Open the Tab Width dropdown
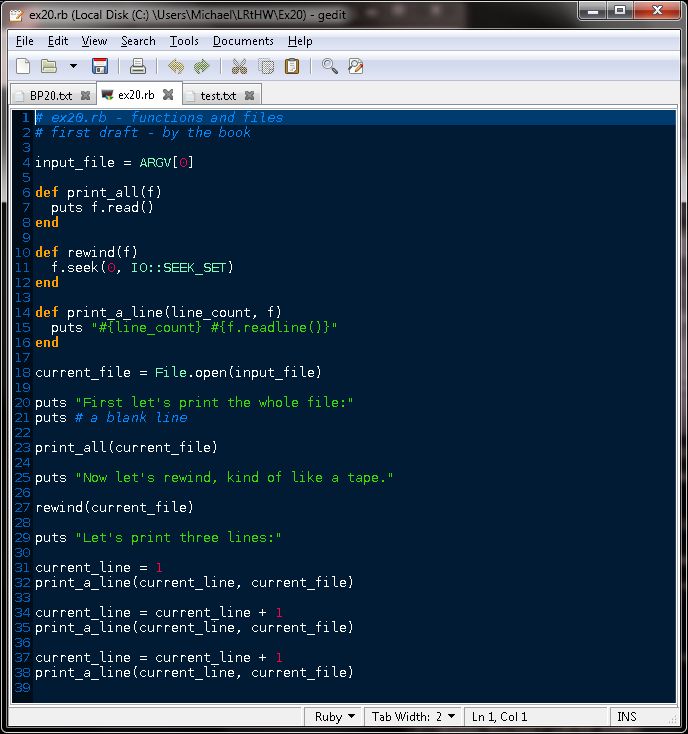Viewport: 688px width, 734px height. tap(413, 717)
